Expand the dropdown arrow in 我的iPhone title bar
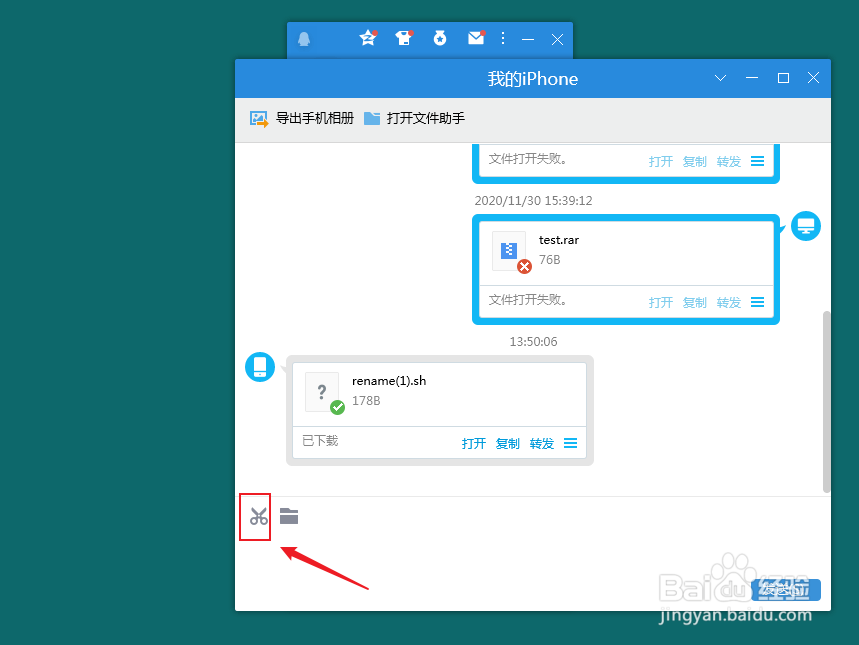 click(x=720, y=78)
